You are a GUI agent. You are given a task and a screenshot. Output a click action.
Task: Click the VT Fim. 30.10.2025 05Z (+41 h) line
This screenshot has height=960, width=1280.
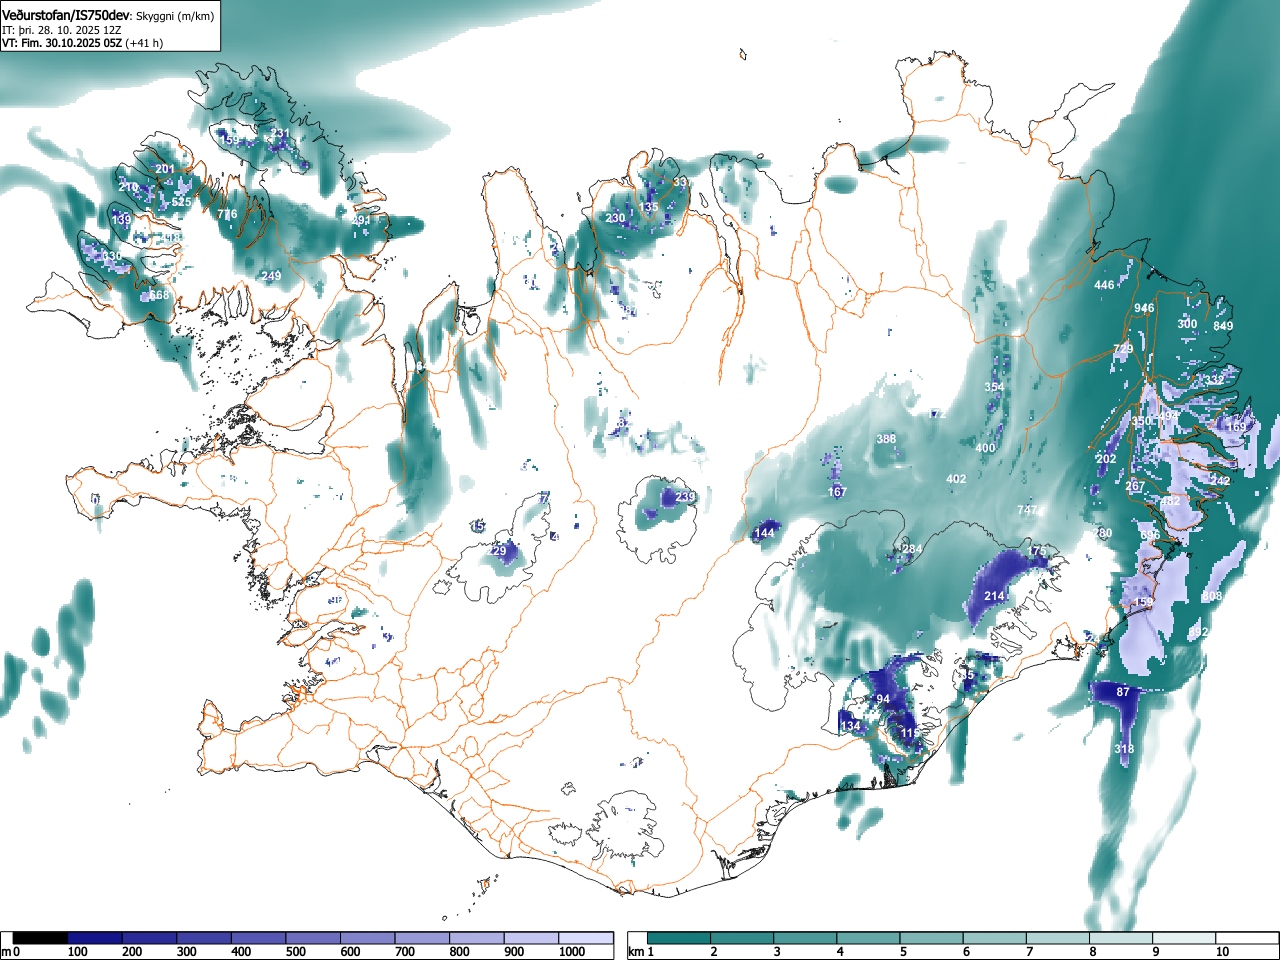(82, 43)
